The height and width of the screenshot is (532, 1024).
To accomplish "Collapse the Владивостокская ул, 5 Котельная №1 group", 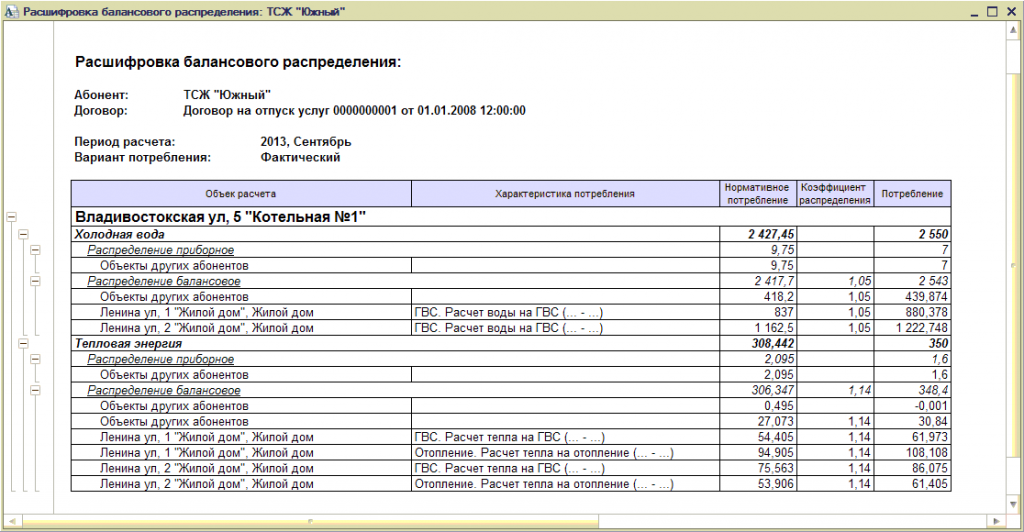I will (x=11, y=217).
